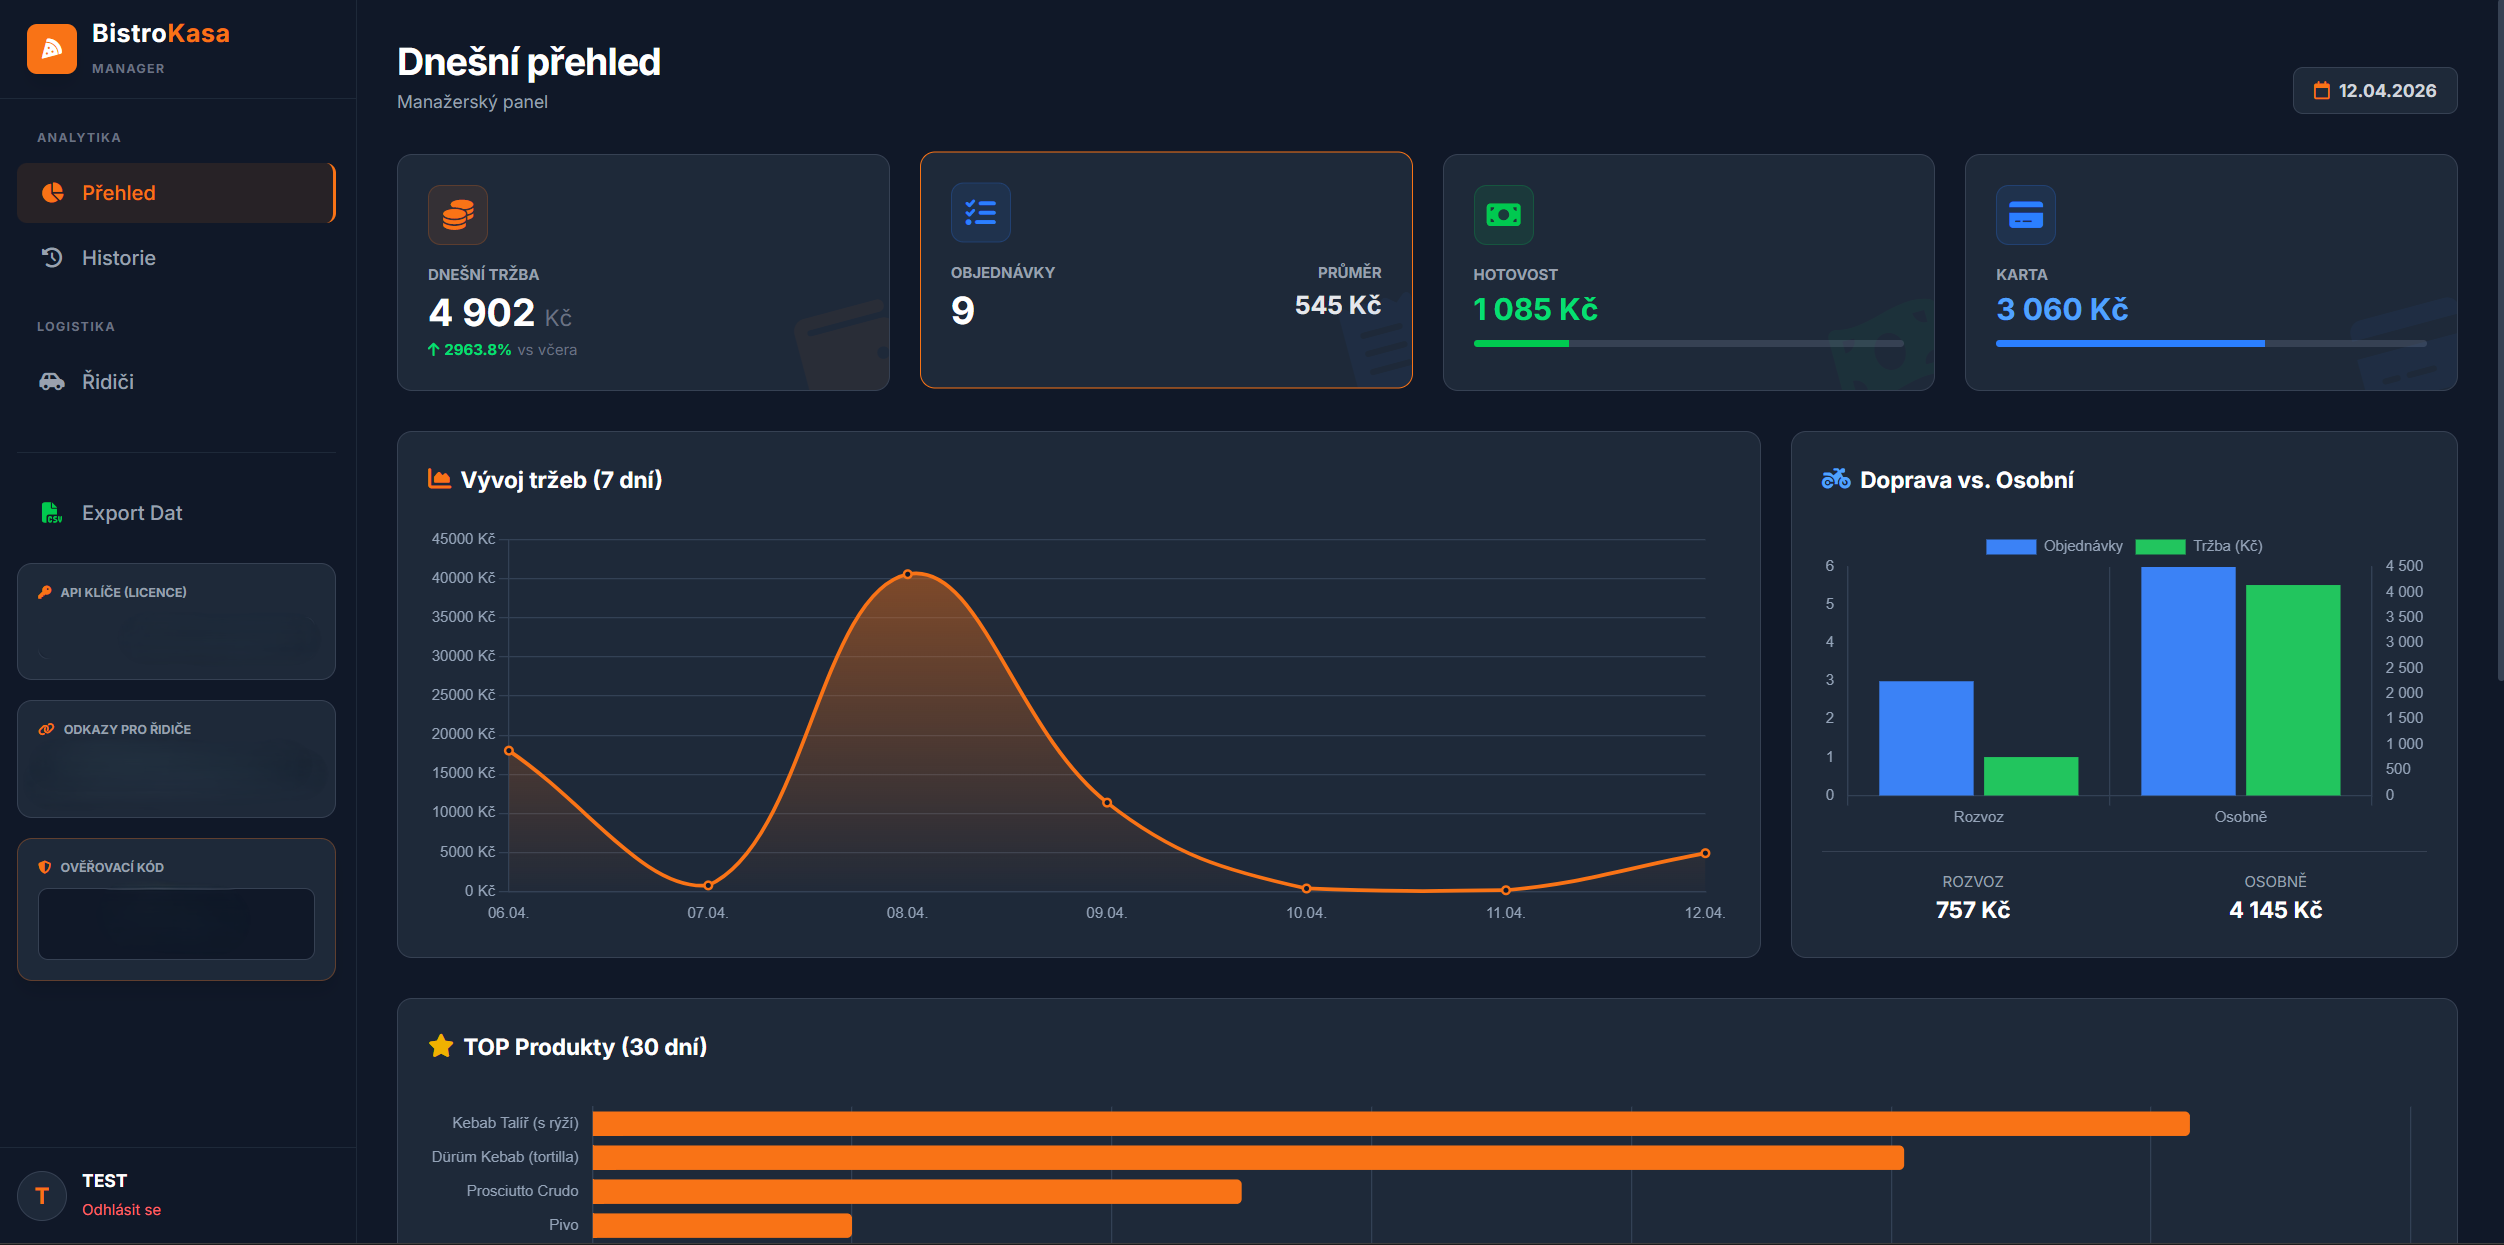The height and width of the screenshot is (1245, 2504).
Task: Click the shield icon for Ověřovací kód
Action: tap(44, 867)
